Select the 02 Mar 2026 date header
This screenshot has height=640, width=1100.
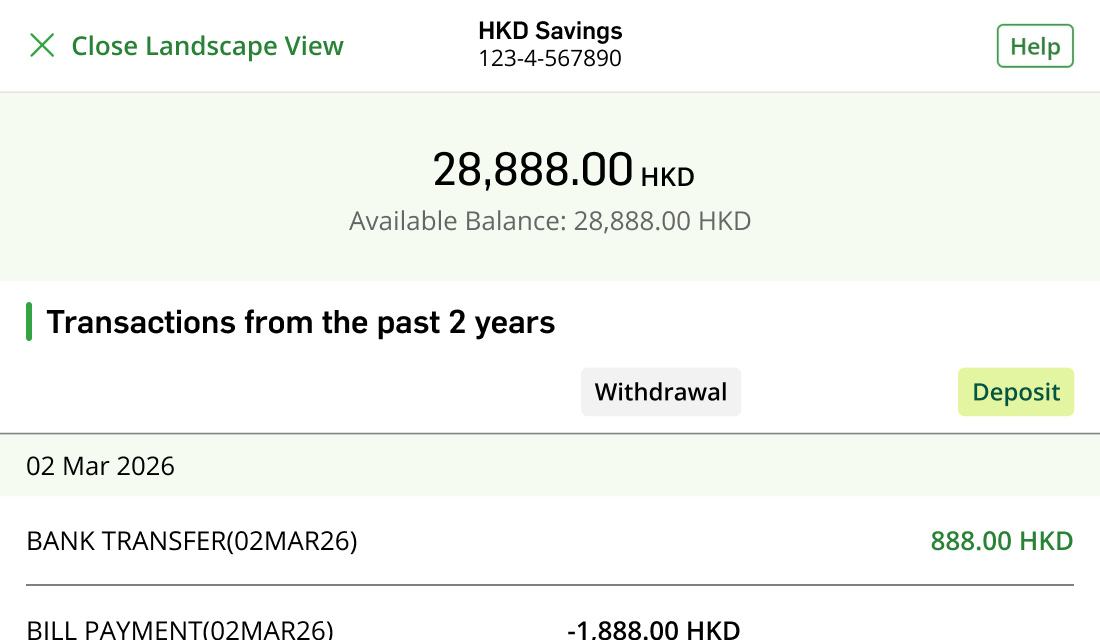[x=101, y=466]
